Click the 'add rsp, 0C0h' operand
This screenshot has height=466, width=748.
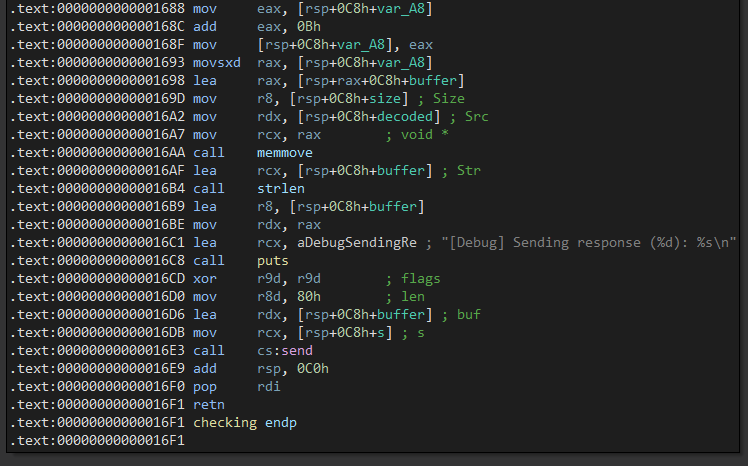[x=293, y=369]
